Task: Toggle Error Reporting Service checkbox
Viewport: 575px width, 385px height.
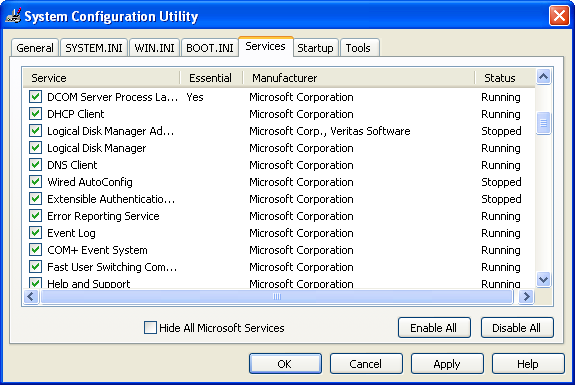Action: tap(35, 216)
